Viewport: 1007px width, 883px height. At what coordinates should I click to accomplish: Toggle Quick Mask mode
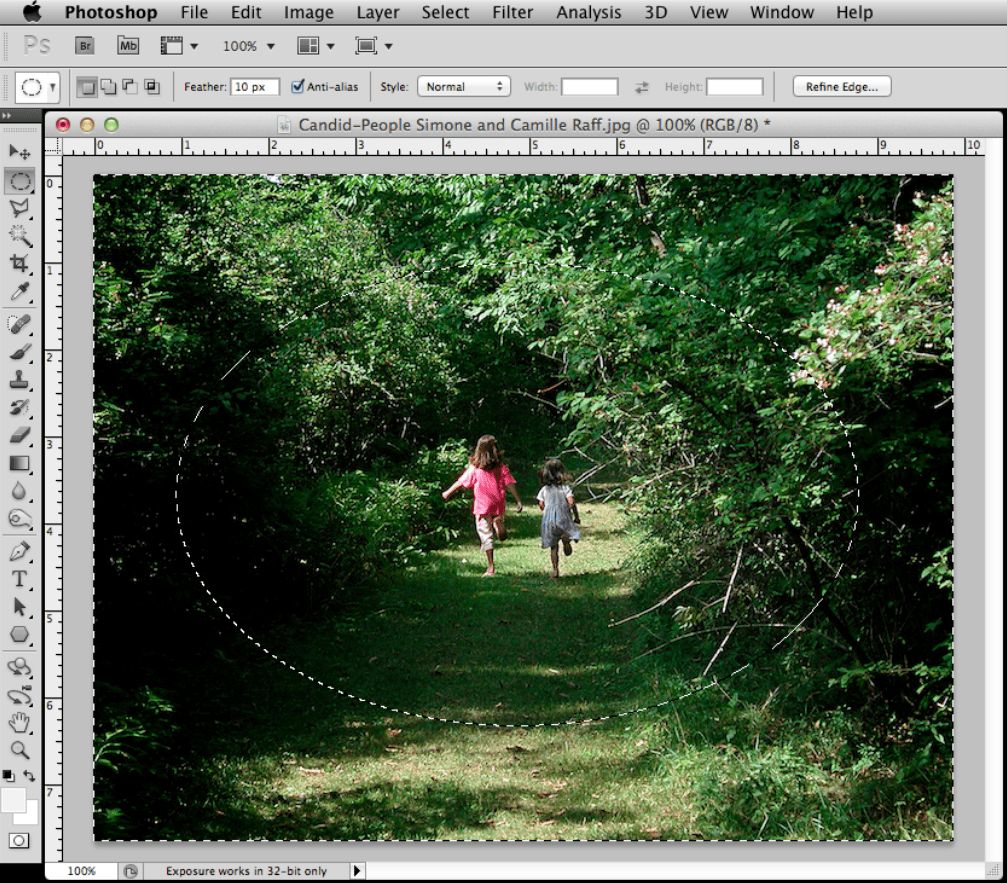[x=20, y=840]
